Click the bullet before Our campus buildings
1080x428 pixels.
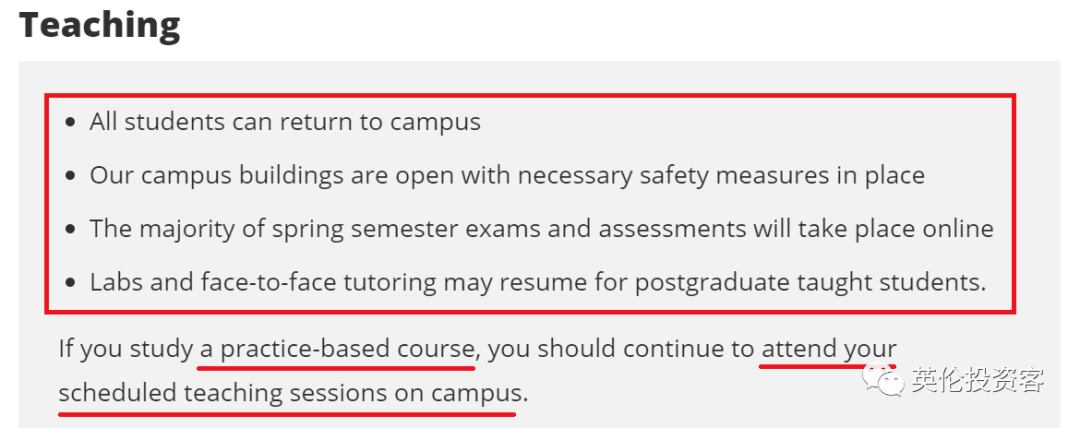tap(70, 176)
